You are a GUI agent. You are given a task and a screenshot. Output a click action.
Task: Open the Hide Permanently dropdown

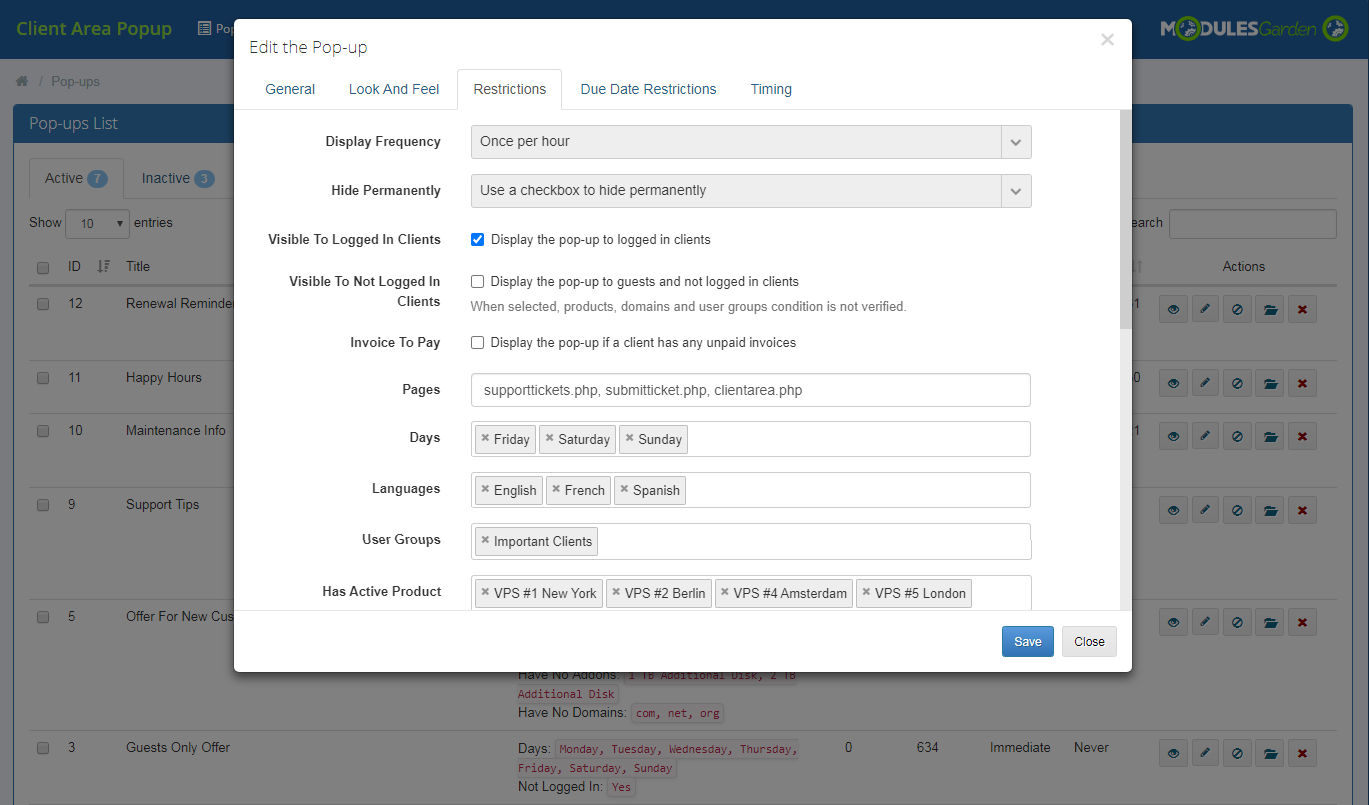1015,190
